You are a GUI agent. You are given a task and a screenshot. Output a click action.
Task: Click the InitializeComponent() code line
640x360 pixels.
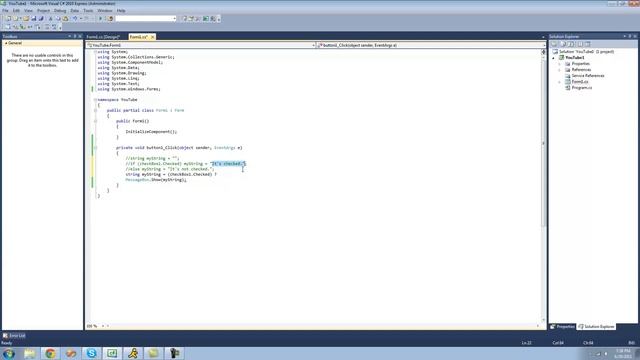[151, 132]
